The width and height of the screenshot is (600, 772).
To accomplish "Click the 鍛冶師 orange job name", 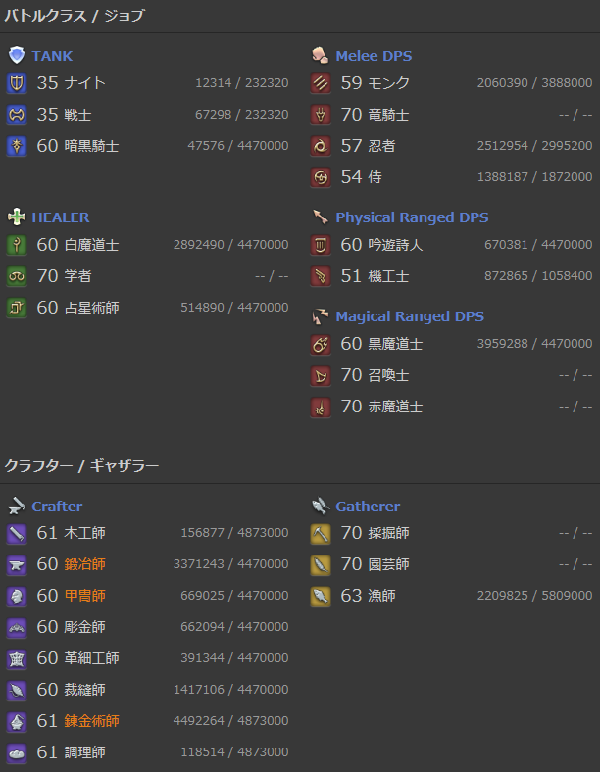I will coord(85,564).
